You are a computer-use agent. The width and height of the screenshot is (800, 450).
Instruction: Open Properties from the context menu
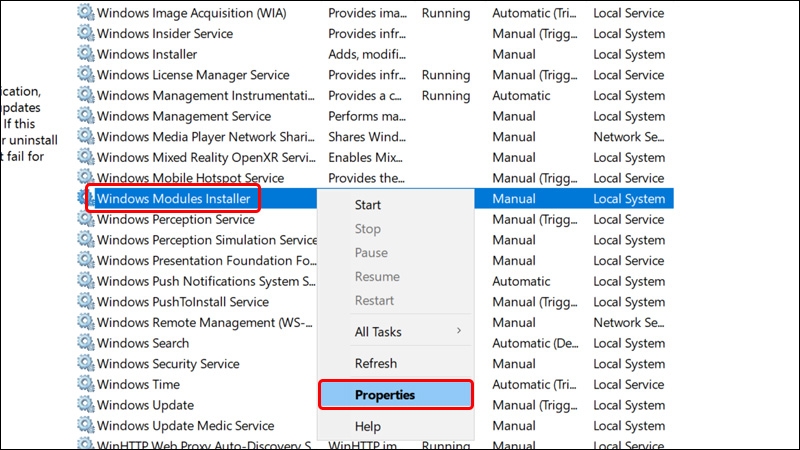point(395,395)
